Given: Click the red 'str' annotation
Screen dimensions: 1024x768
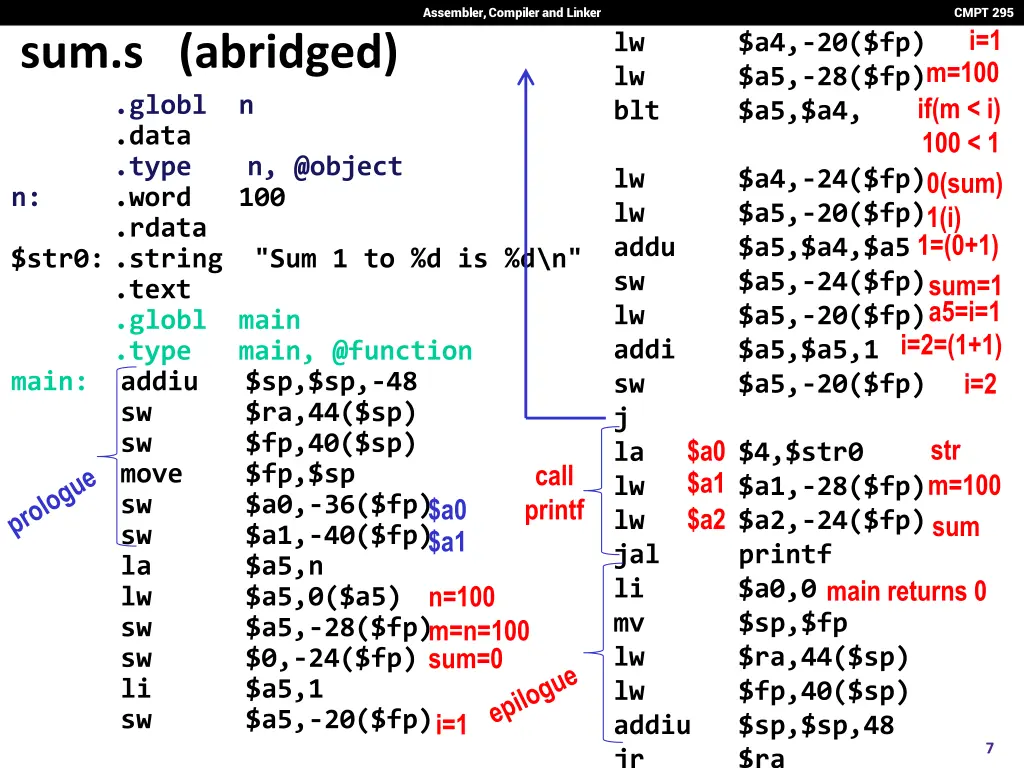Looking at the screenshot, I should point(945,451).
